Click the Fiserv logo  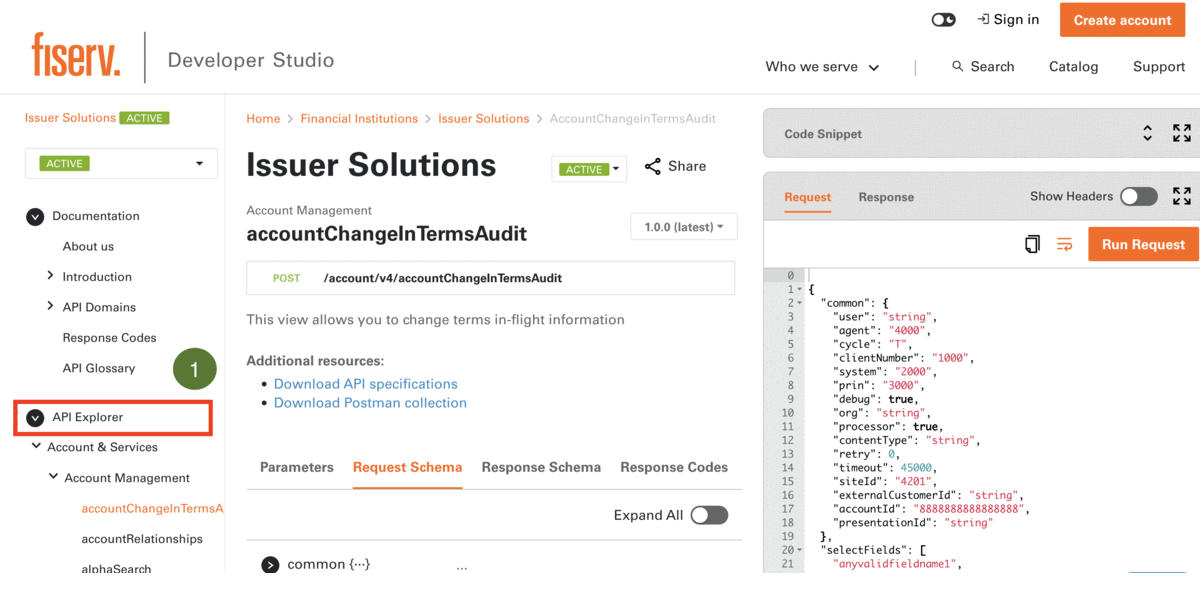pyautogui.click(x=76, y=55)
